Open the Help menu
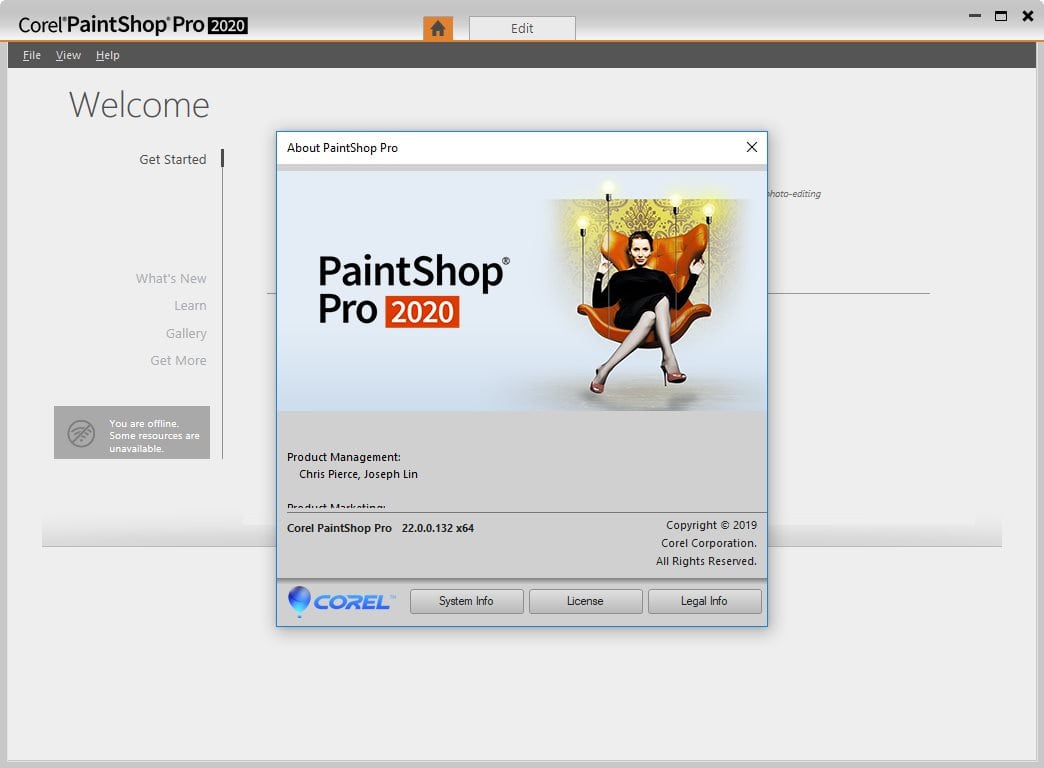 107,55
